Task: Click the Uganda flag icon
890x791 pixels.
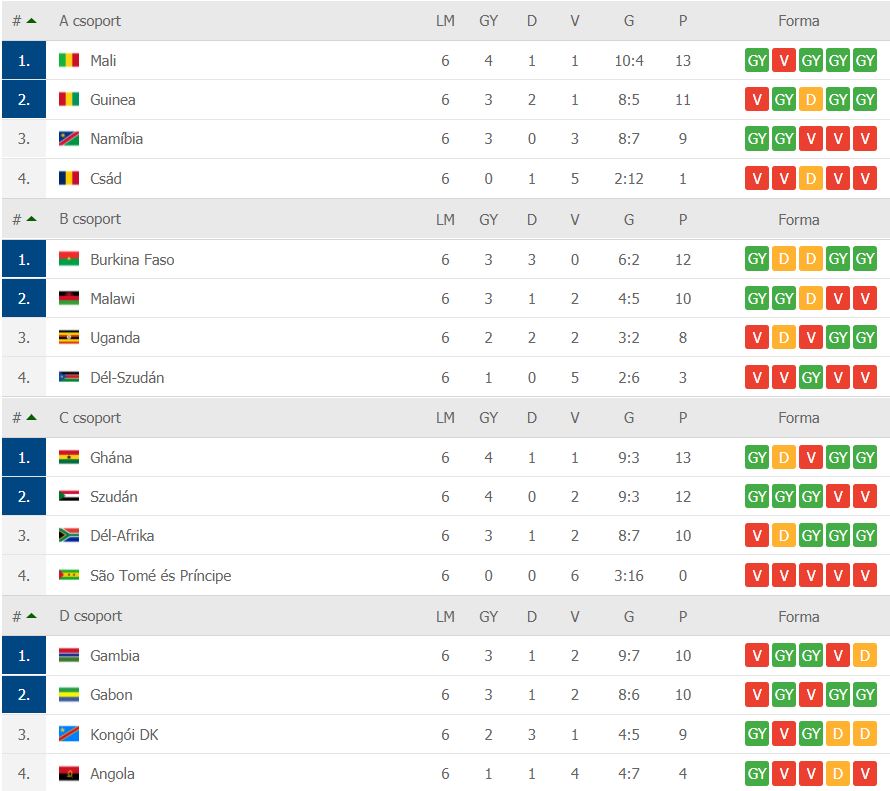Action: pyautogui.click(x=69, y=338)
